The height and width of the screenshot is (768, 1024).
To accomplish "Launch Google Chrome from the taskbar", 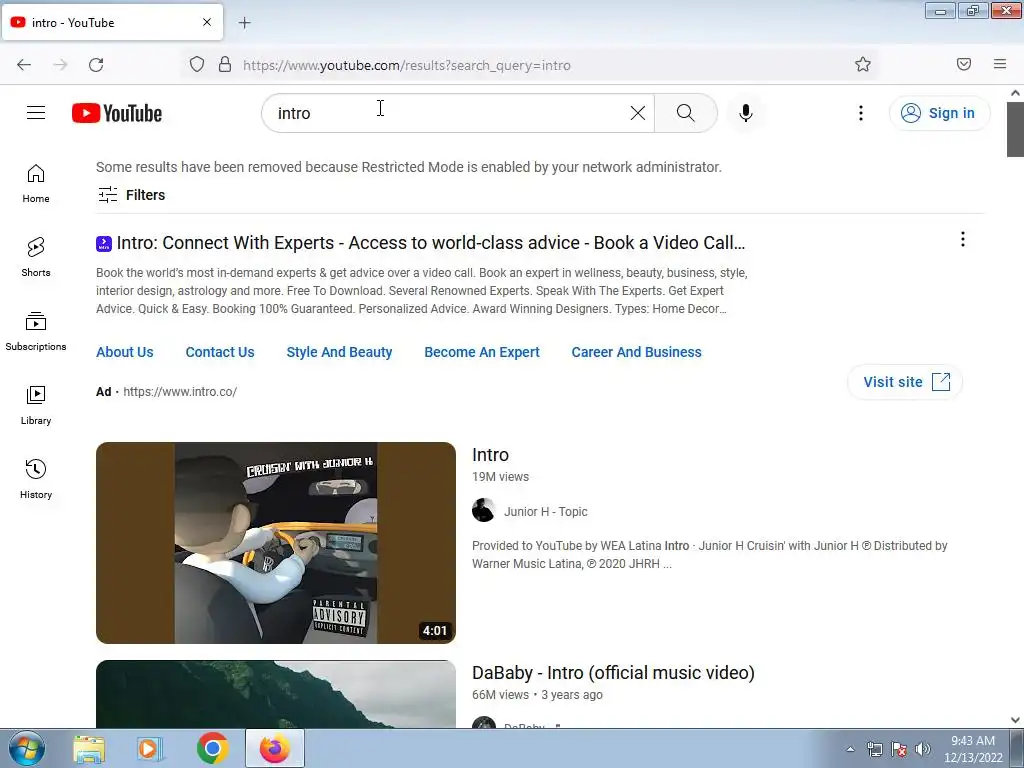I will coord(212,748).
